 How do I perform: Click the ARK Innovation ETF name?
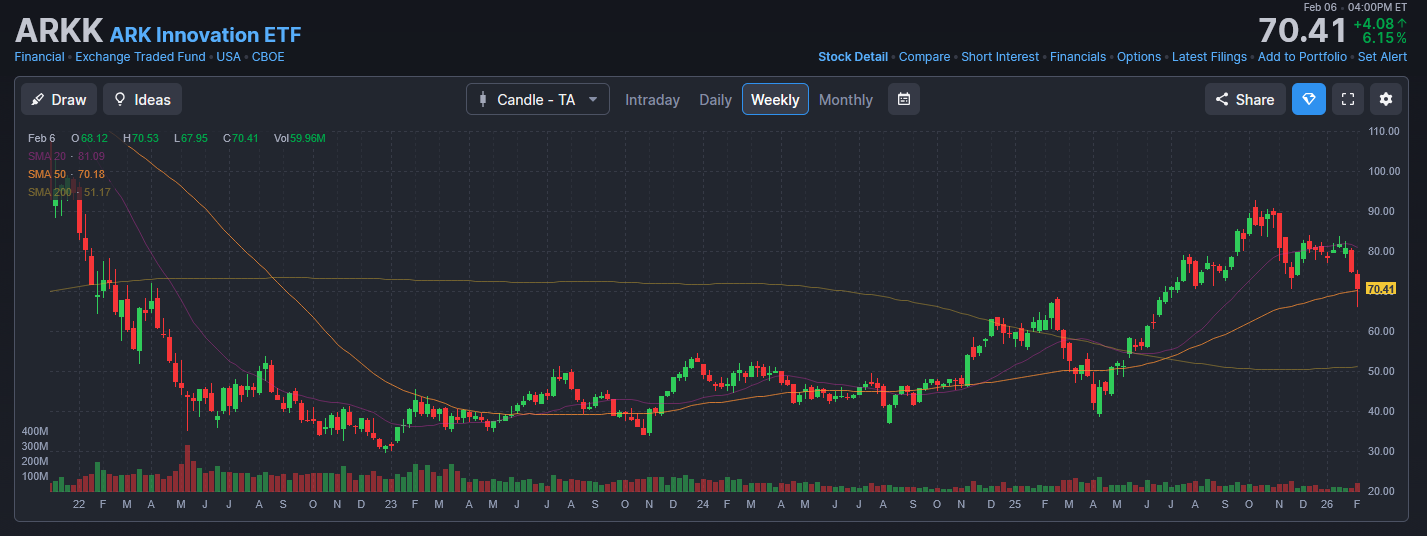tap(206, 35)
